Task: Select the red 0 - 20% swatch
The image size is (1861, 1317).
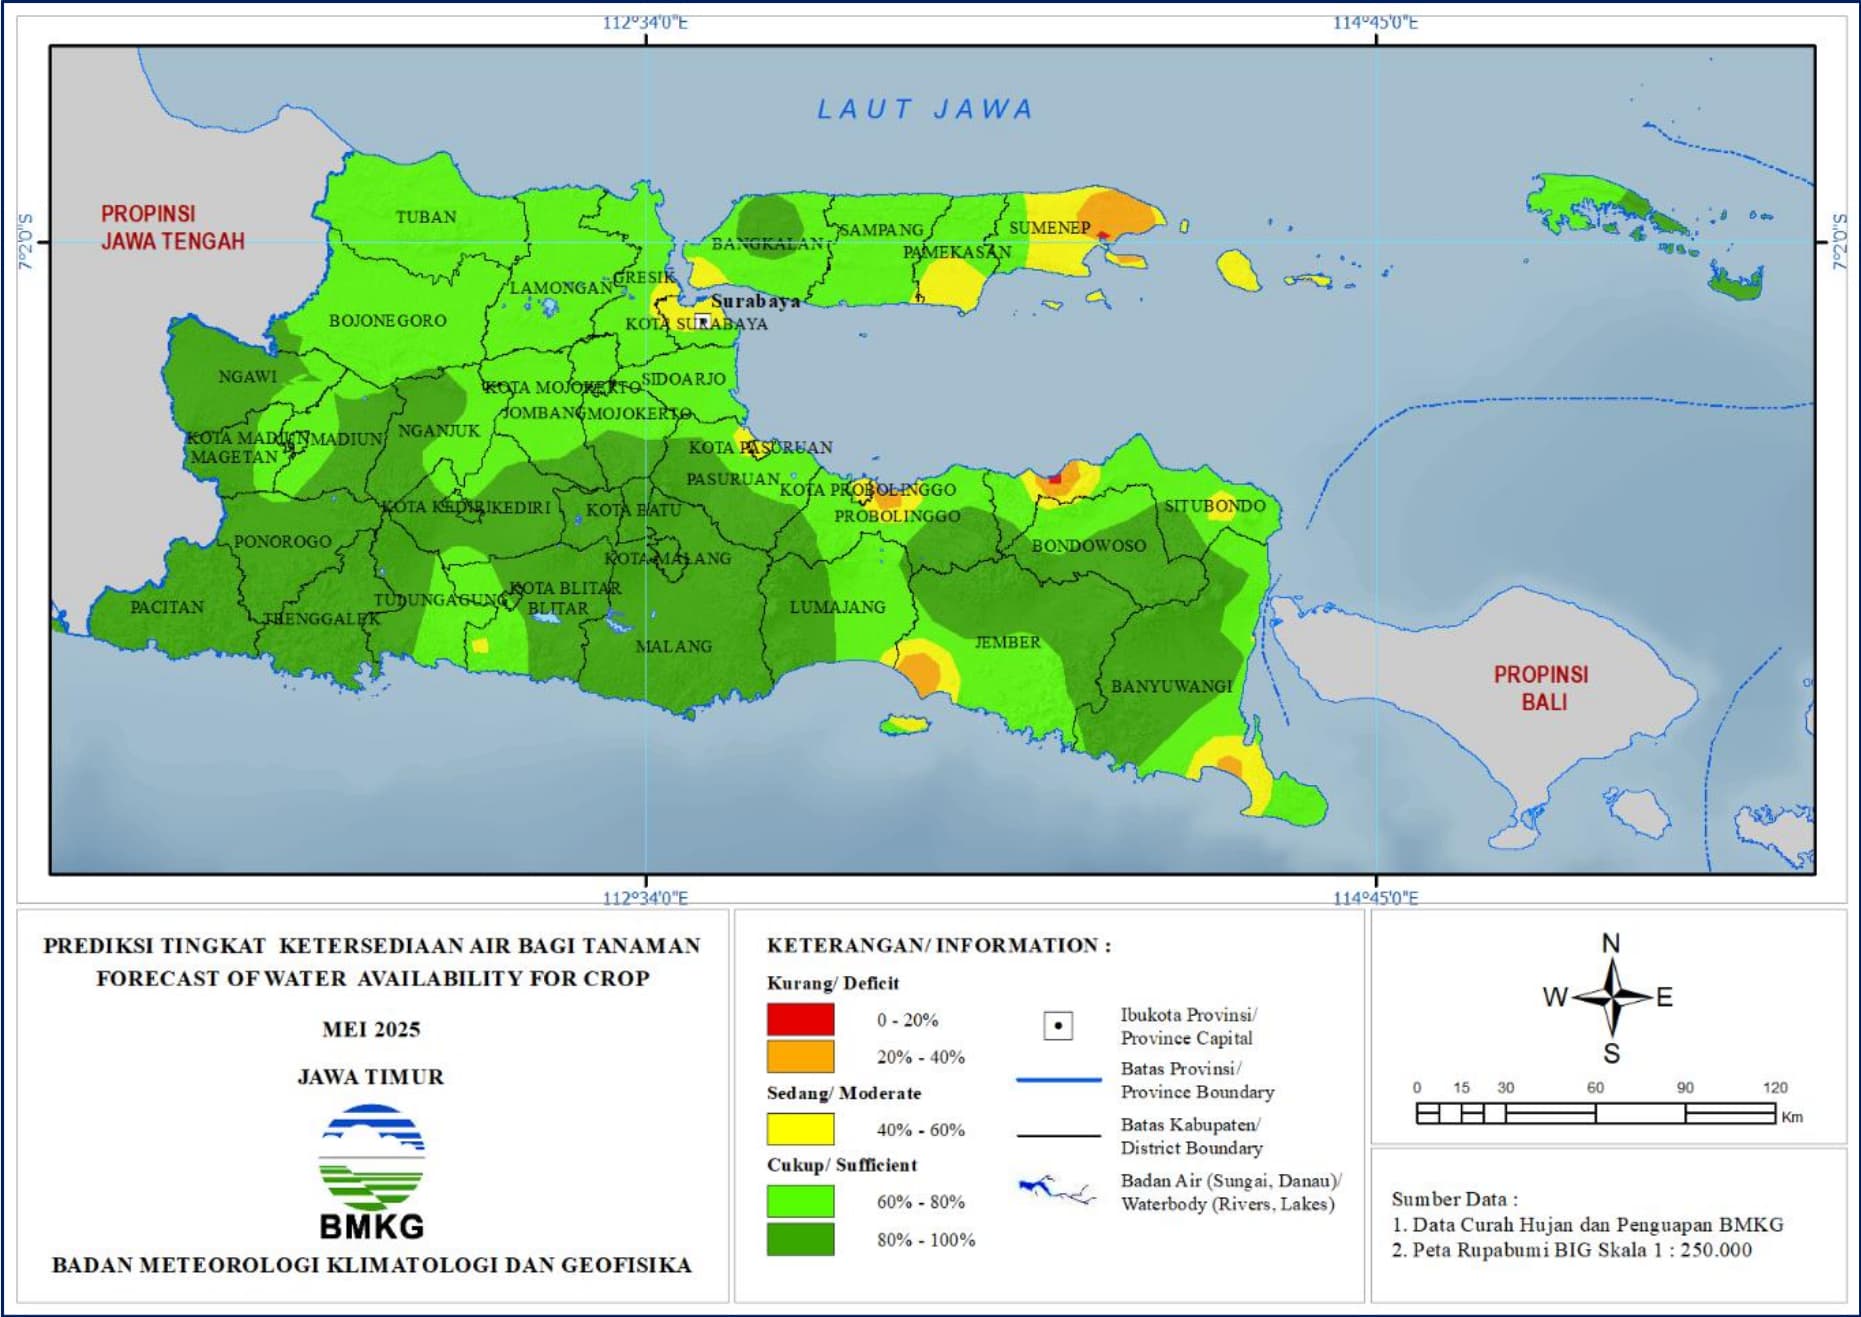Action: pyautogui.click(x=800, y=1019)
